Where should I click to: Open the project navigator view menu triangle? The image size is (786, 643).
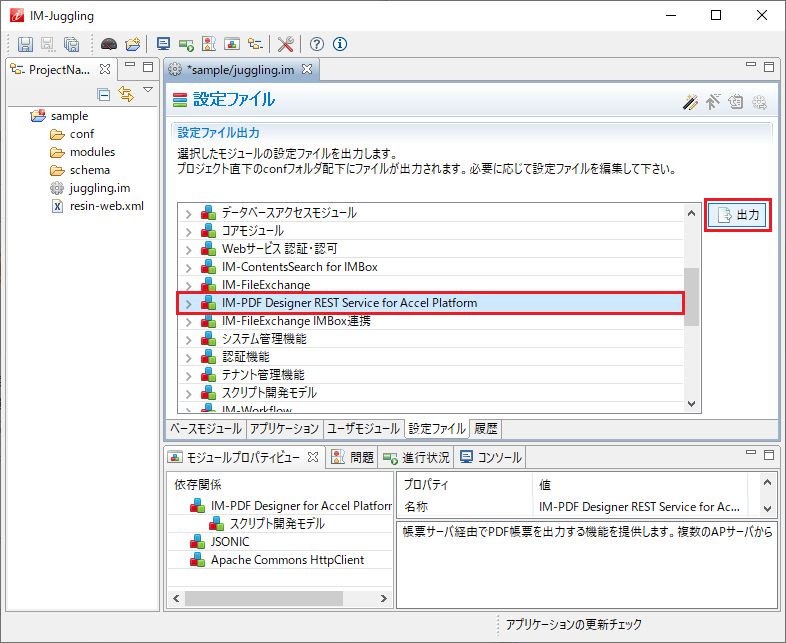[148, 90]
